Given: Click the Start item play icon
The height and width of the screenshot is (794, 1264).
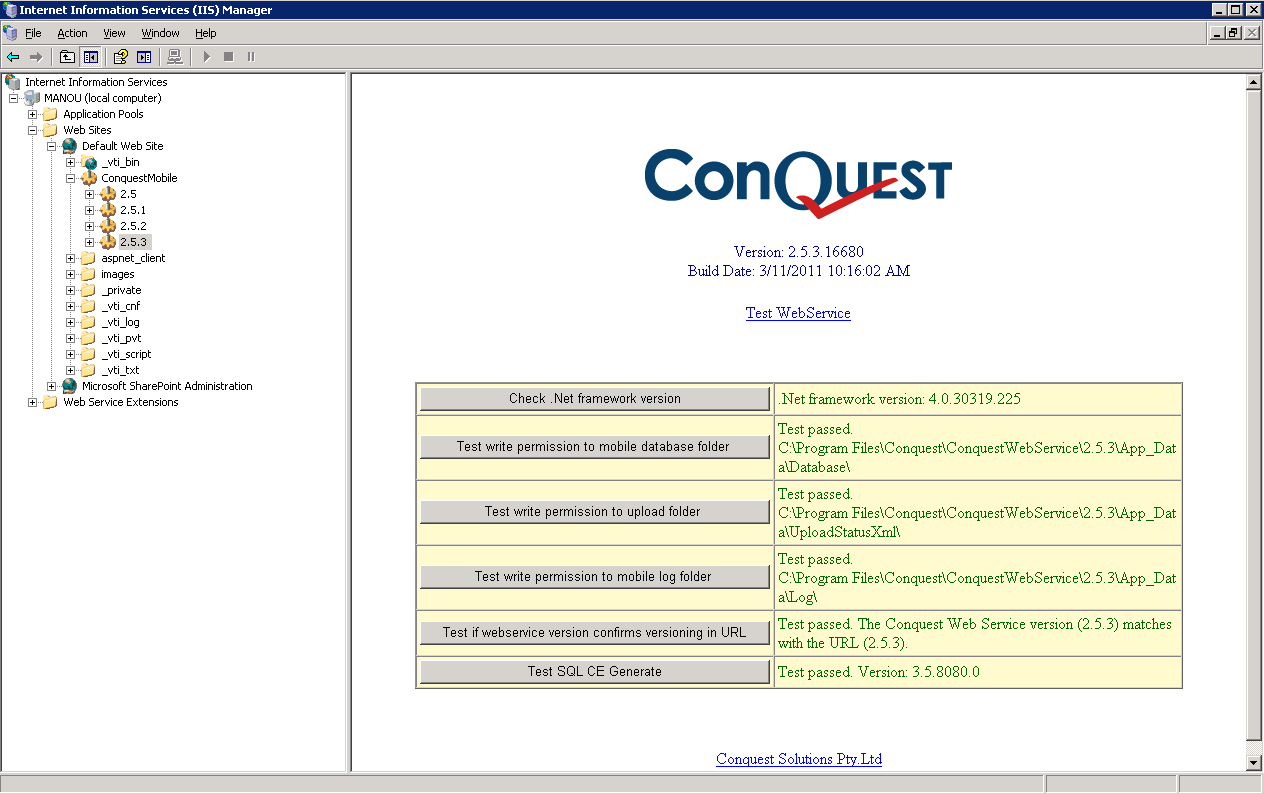Looking at the screenshot, I should [206, 57].
